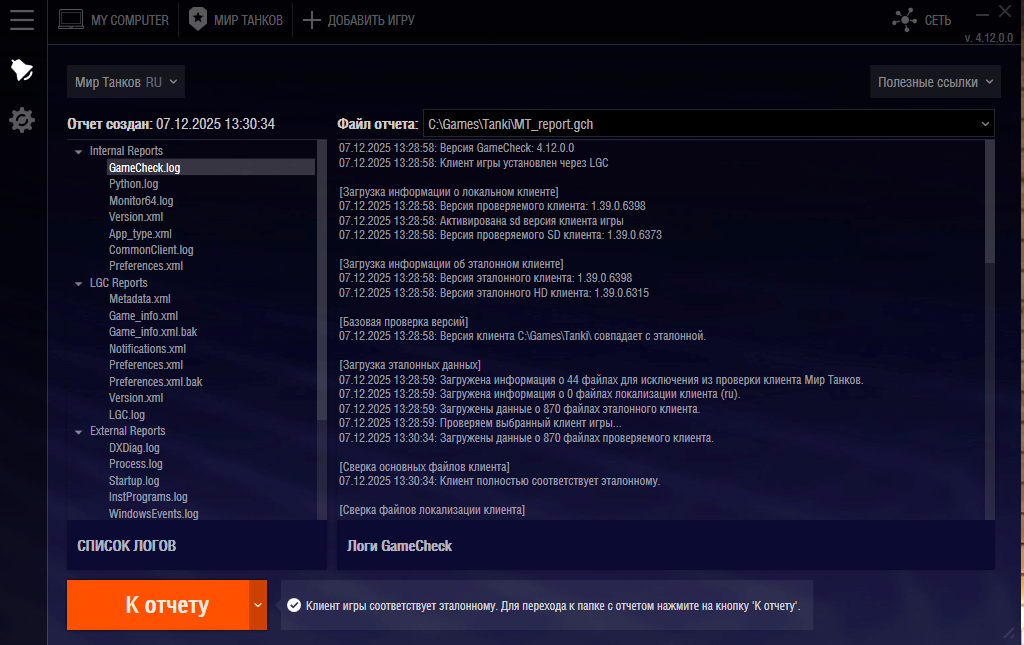Click the plus icon for Добавить игру

pos(312,20)
